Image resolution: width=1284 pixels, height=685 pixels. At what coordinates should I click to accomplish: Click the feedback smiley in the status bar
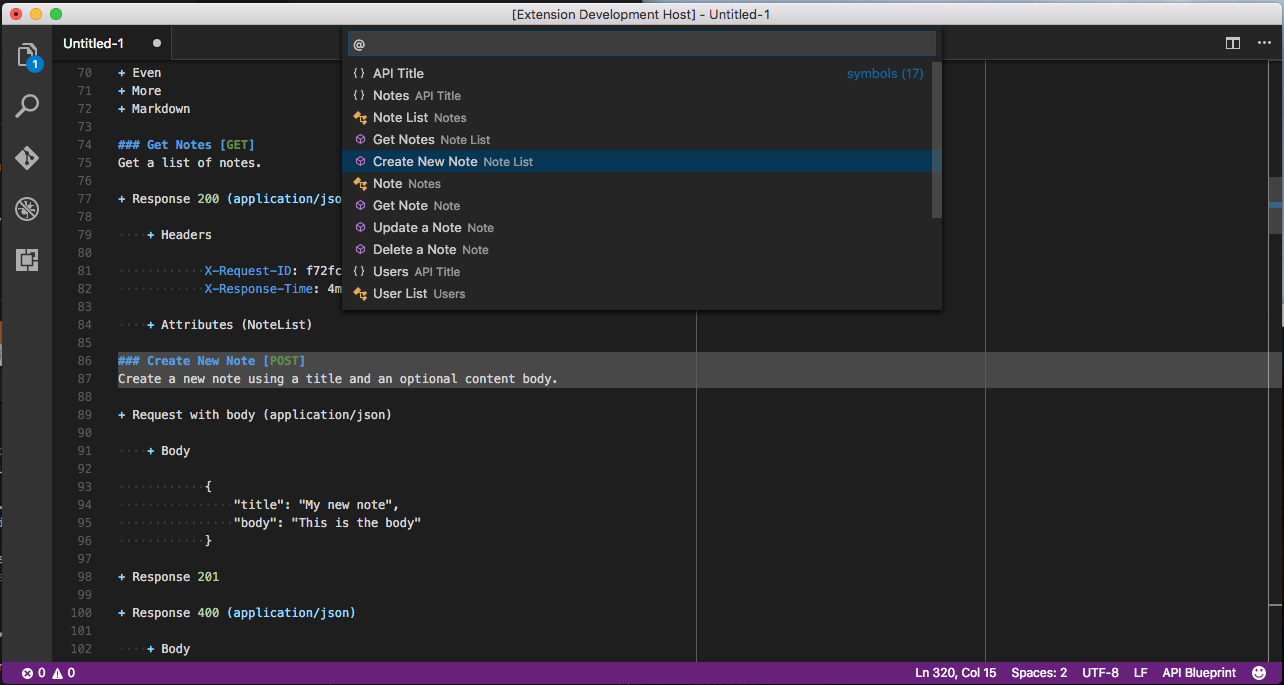coord(1259,673)
